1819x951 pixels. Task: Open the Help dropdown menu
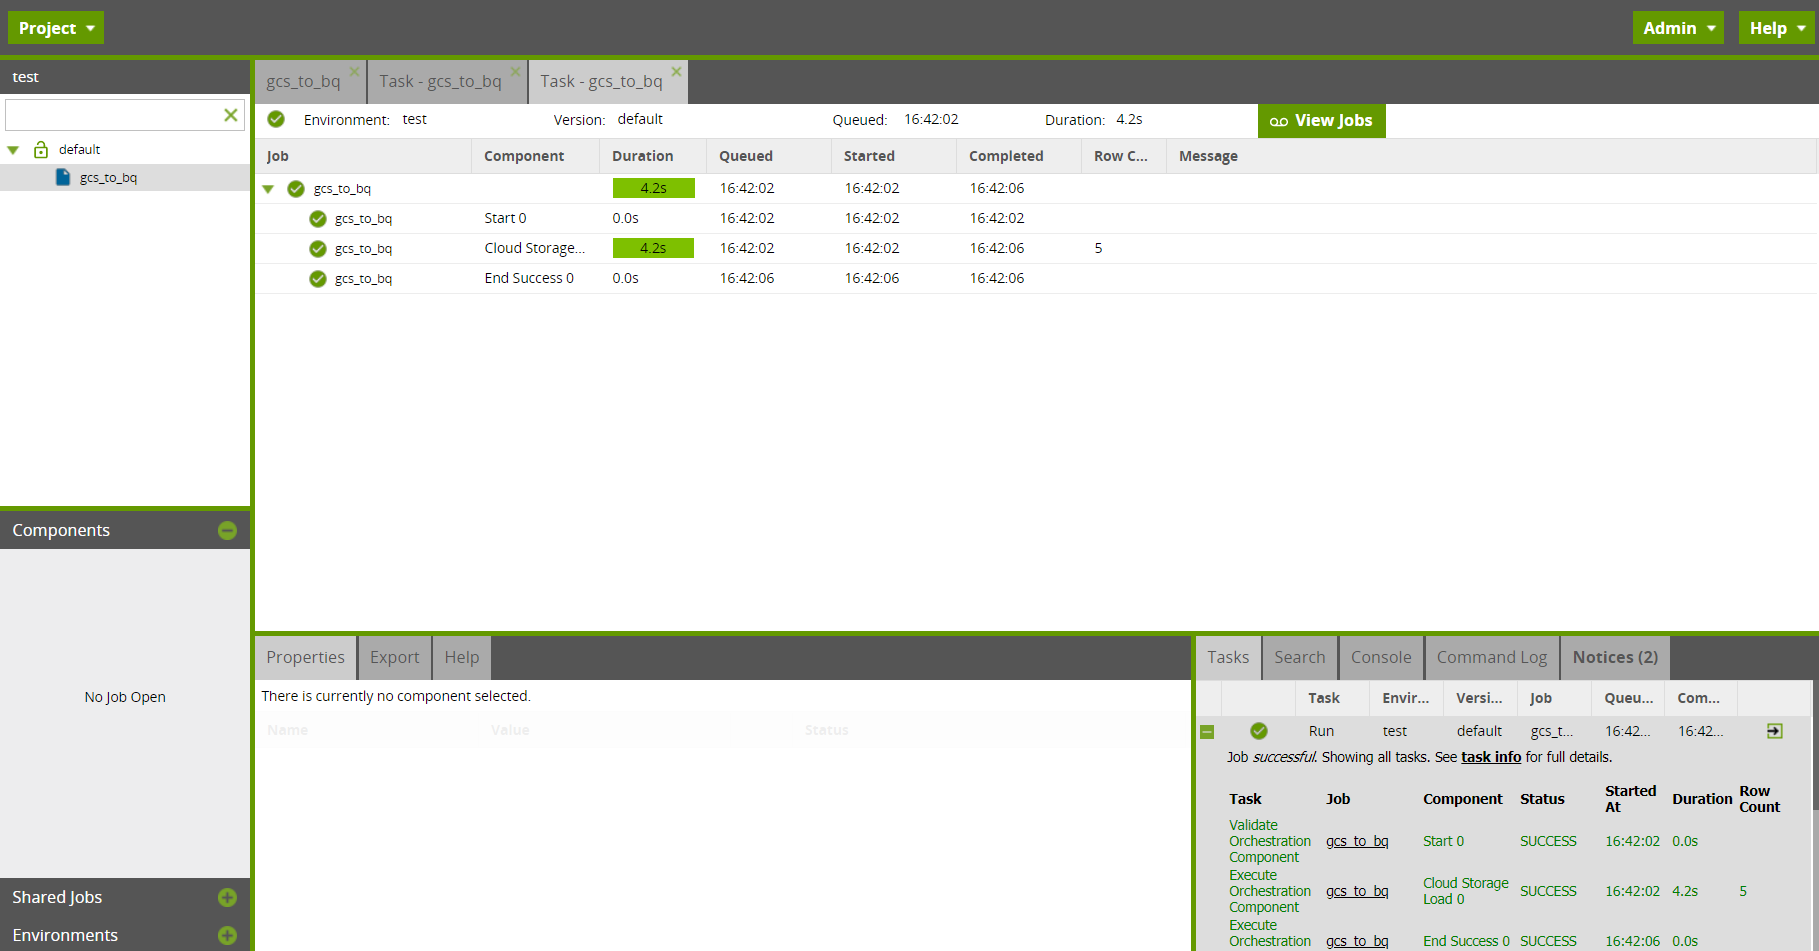click(x=1777, y=28)
